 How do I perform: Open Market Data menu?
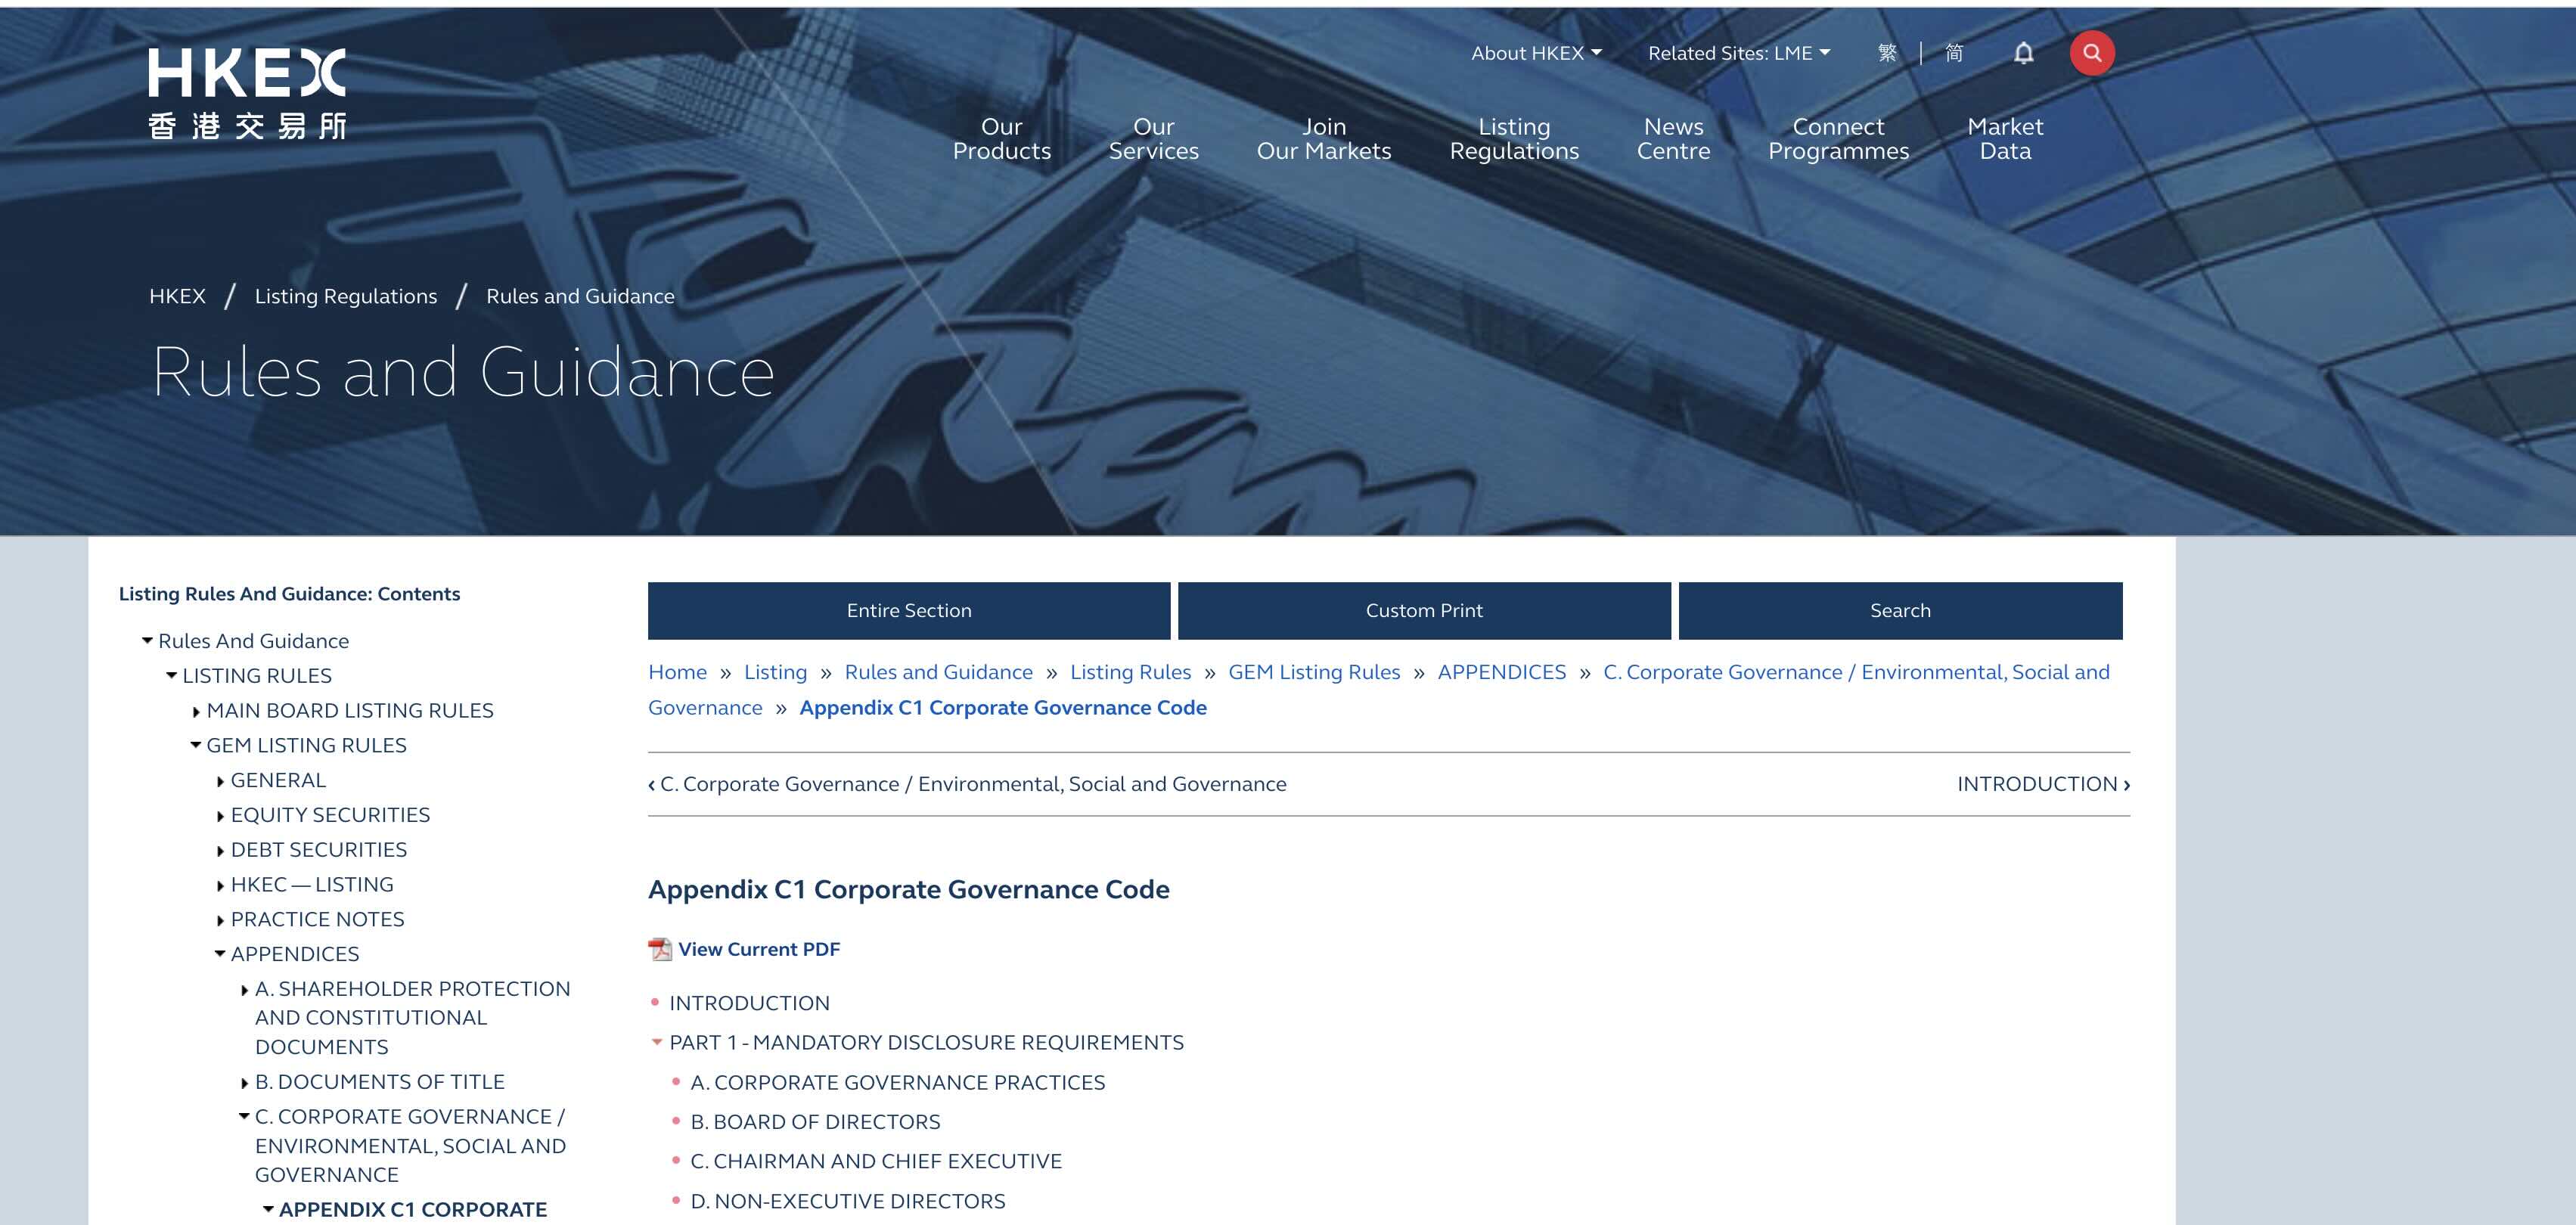pos(2005,139)
